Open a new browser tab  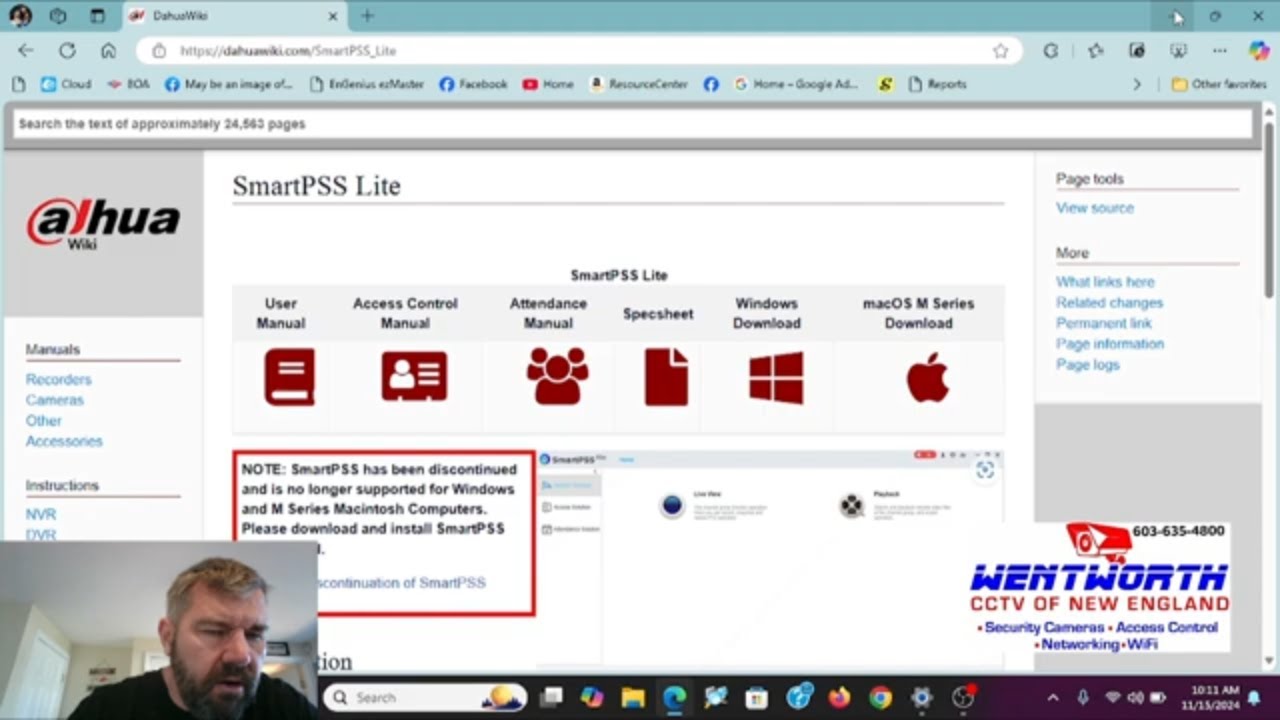pyautogui.click(x=367, y=16)
